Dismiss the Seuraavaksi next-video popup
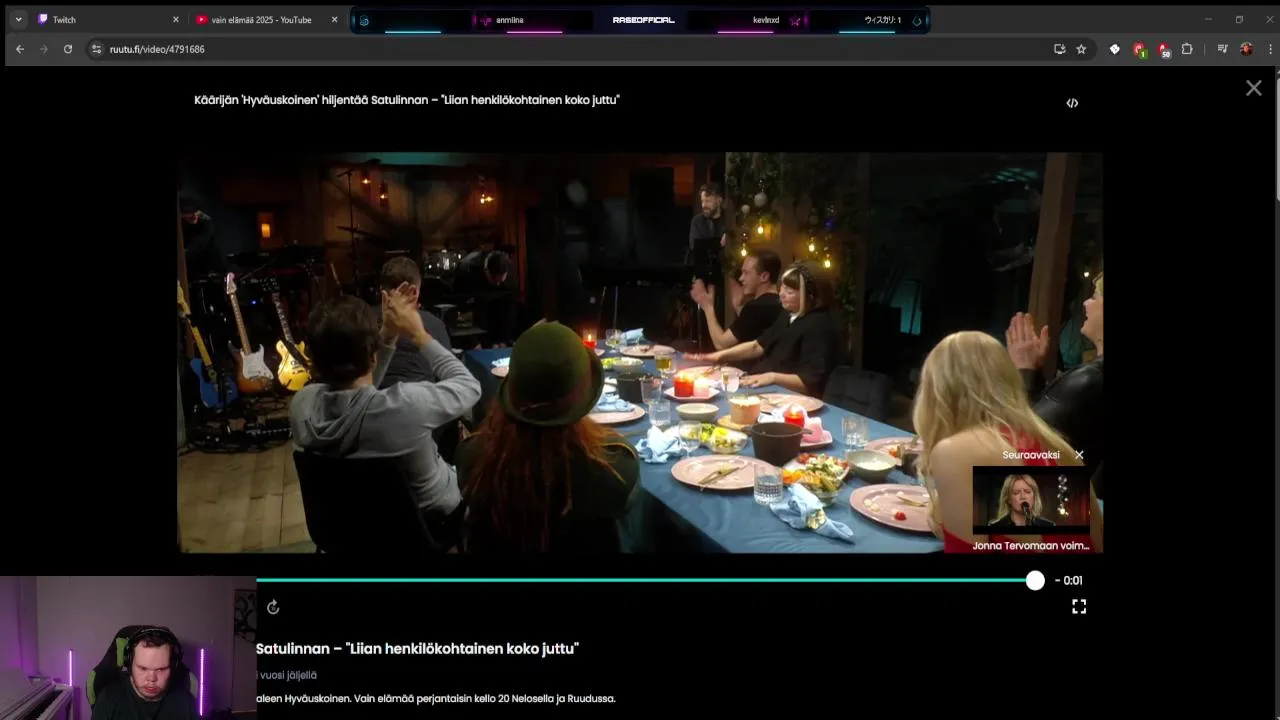 pyautogui.click(x=1079, y=455)
